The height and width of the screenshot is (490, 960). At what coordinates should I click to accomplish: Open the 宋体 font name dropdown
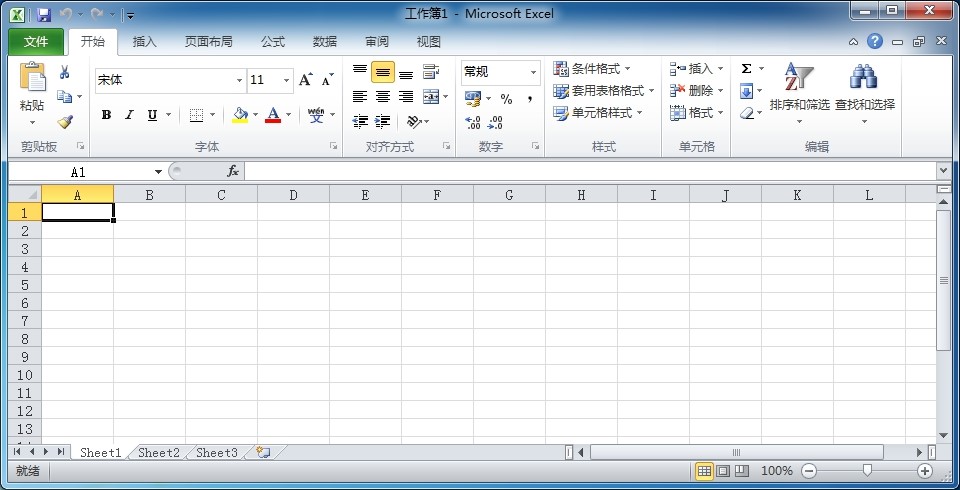coord(239,80)
